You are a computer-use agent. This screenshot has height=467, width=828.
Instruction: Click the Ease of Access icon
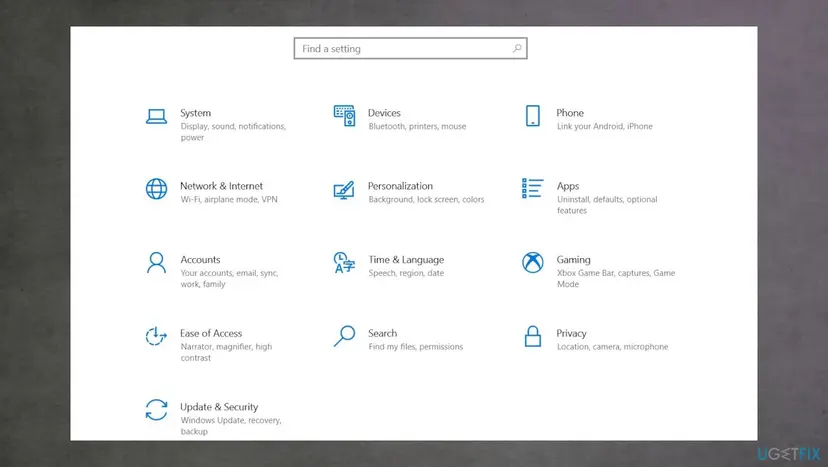(156, 336)
